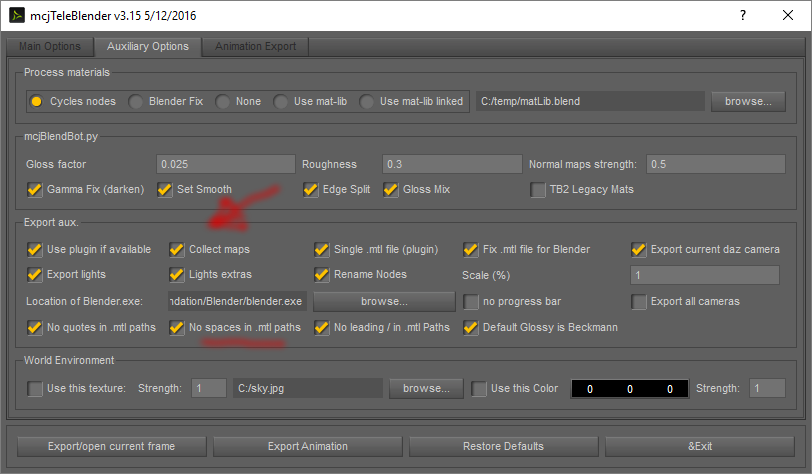Viewport: 812px width, 474px height.
Task: Toggle No spaces in .mtl paths
Action: coord(177,327)
